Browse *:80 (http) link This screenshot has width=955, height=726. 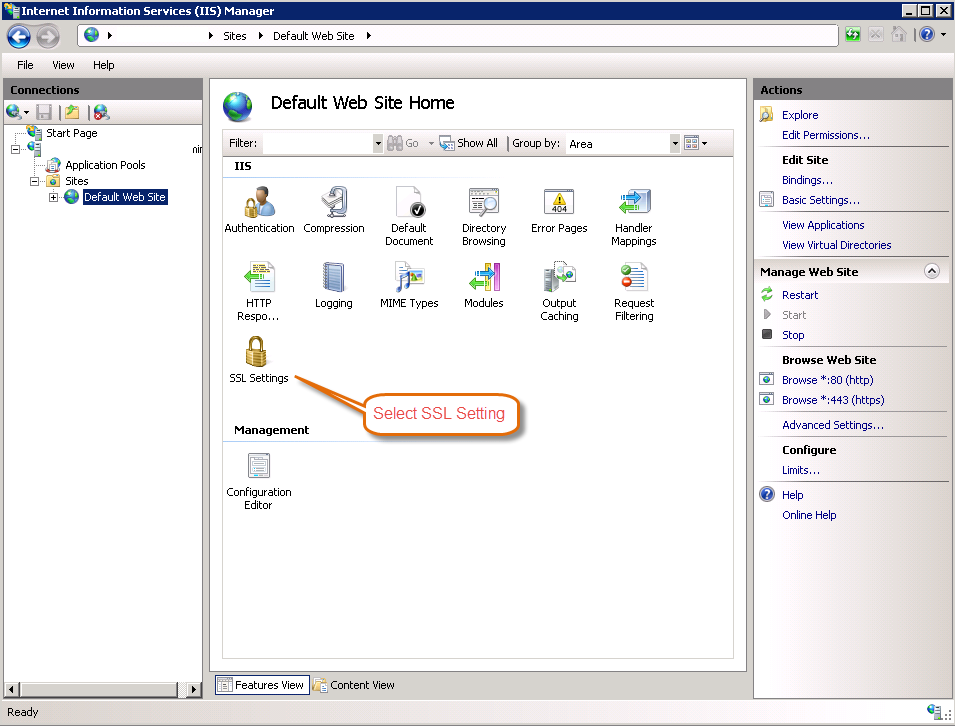[827, 381]
